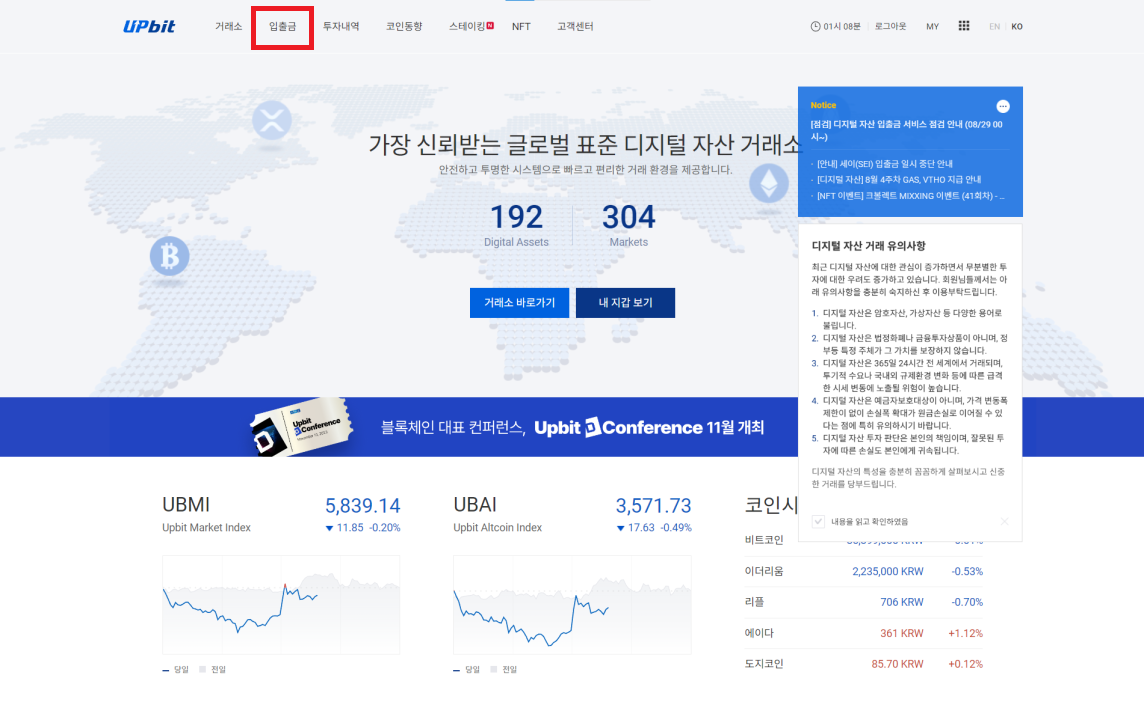
Task: Open the 입출금 menu
Action: coord(282,27)
